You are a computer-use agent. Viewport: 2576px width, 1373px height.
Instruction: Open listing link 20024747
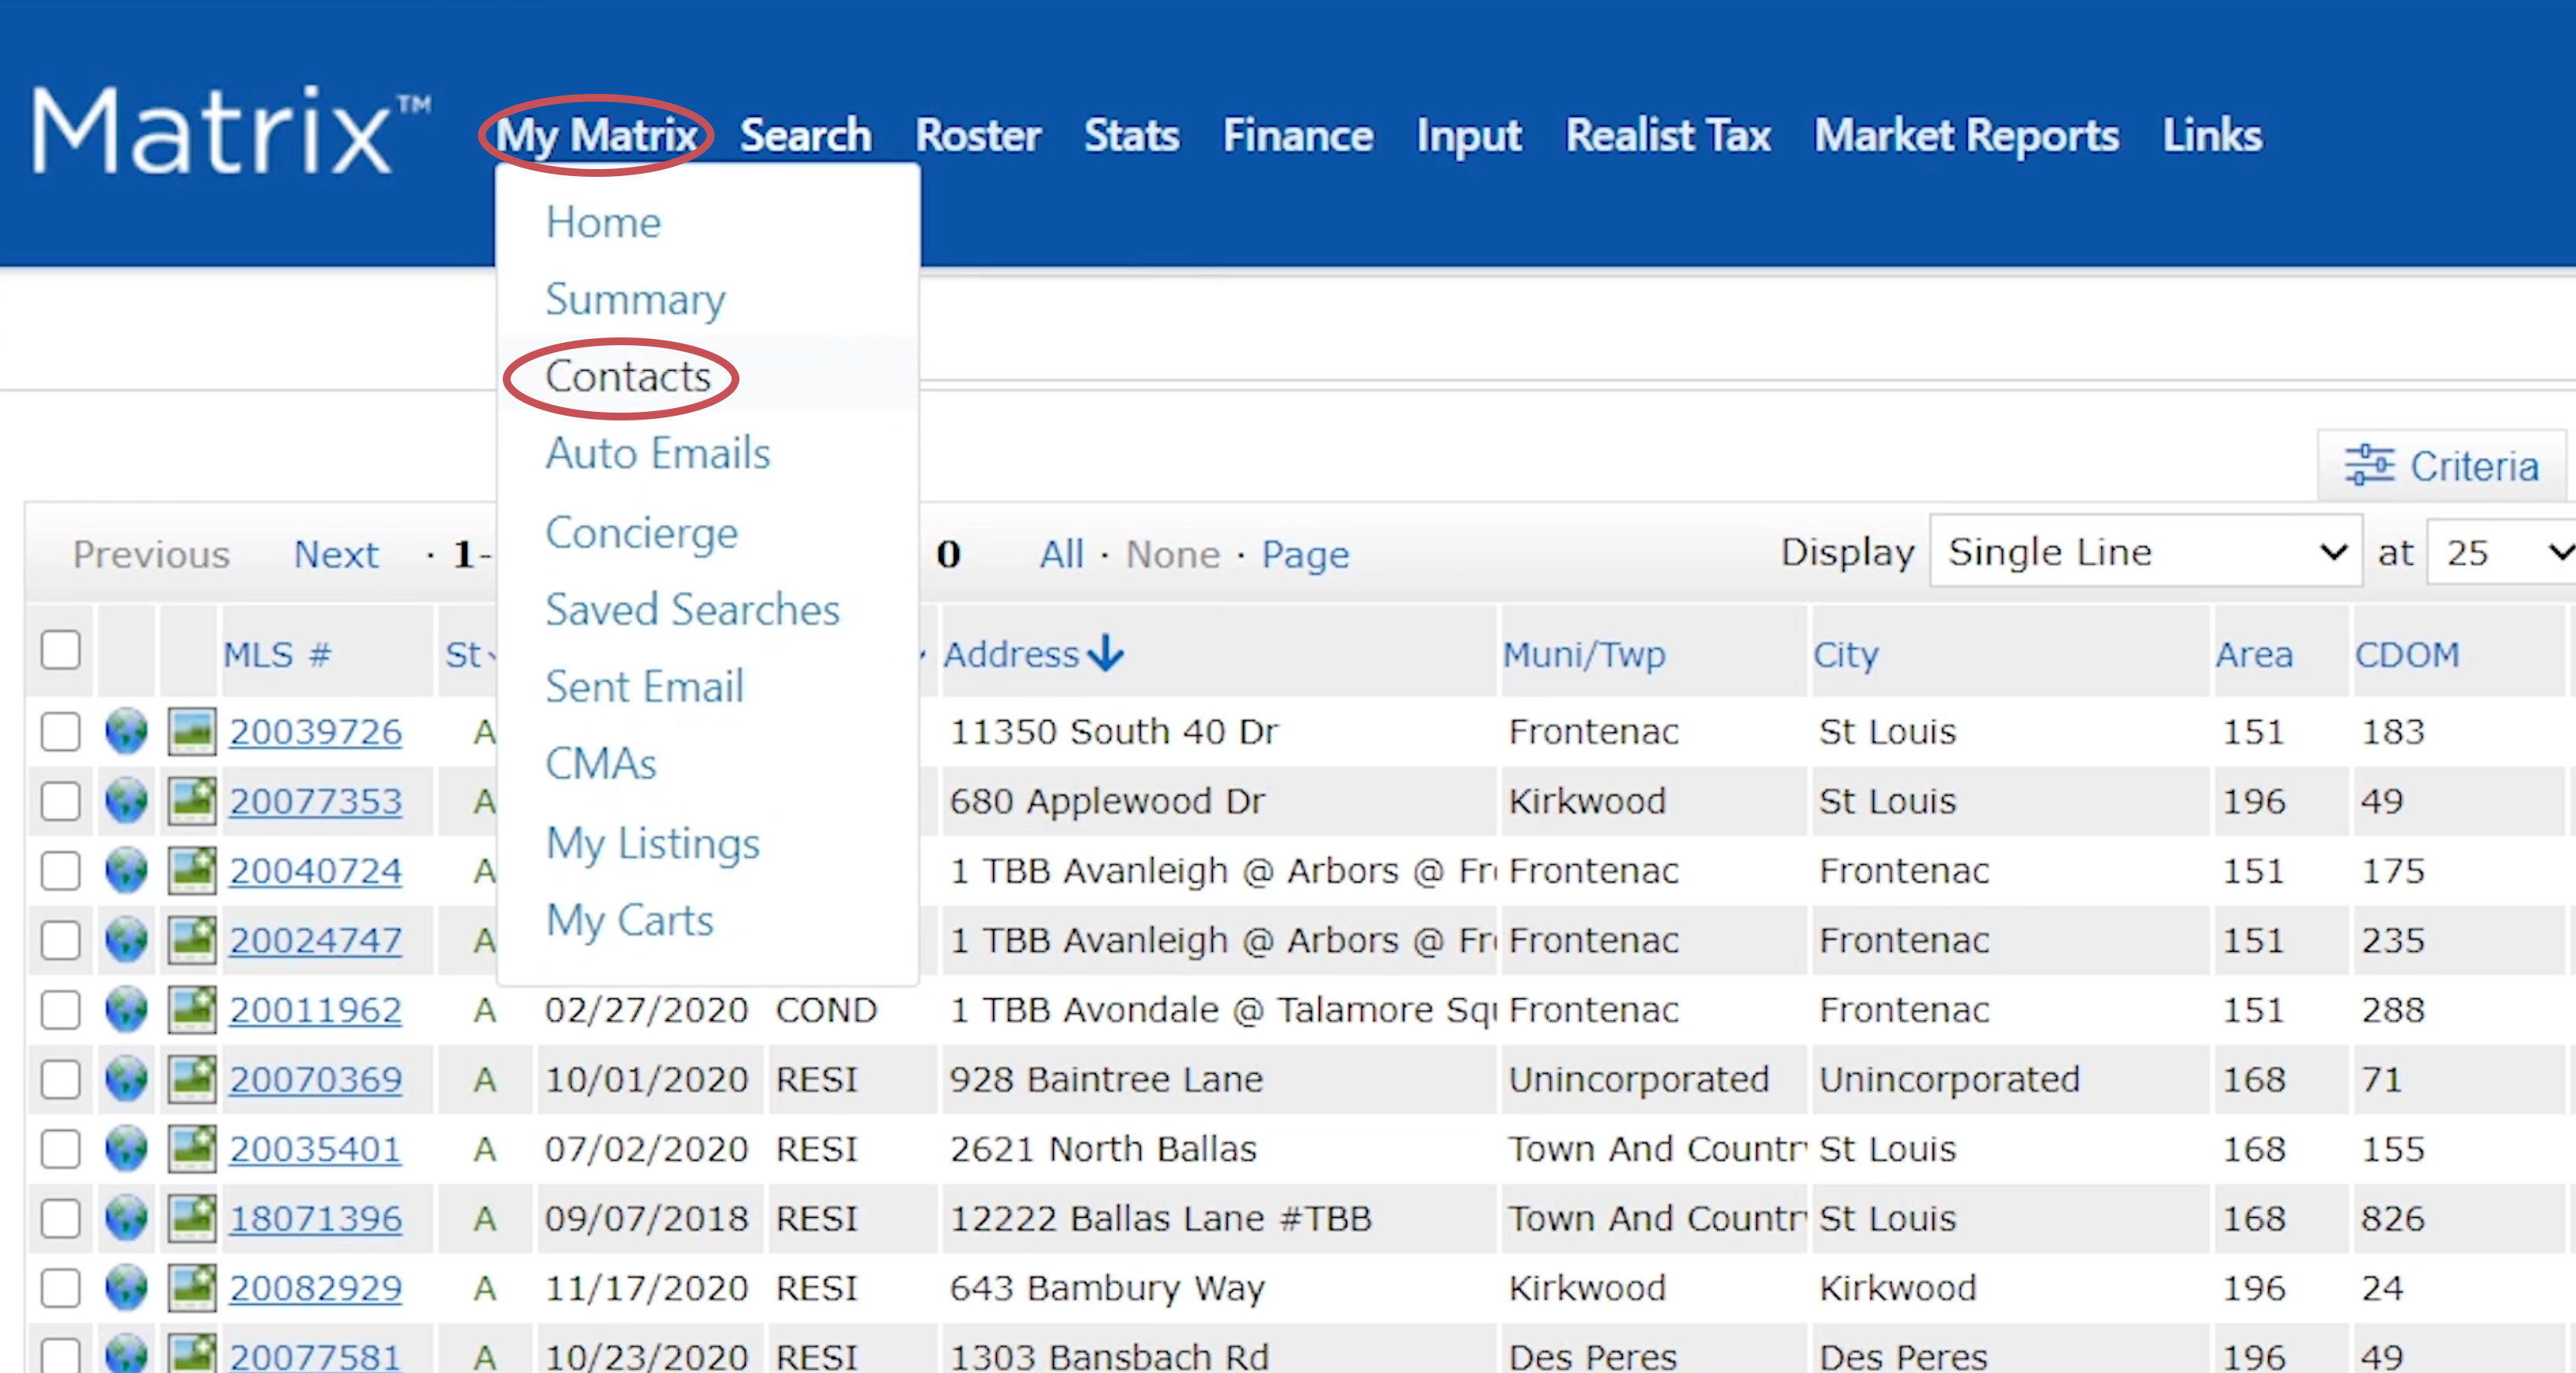(315, 940)
